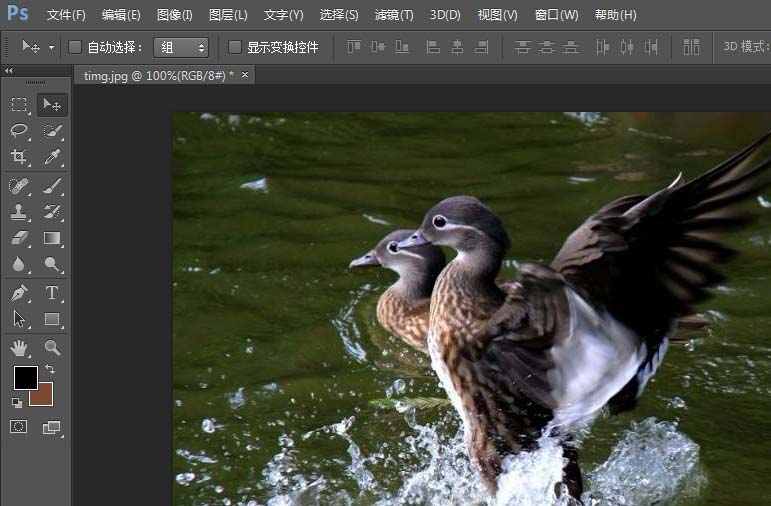Viewport: 771px width, 506px height.
Task: Select the Rectangle shape tool
Action: 52,319
